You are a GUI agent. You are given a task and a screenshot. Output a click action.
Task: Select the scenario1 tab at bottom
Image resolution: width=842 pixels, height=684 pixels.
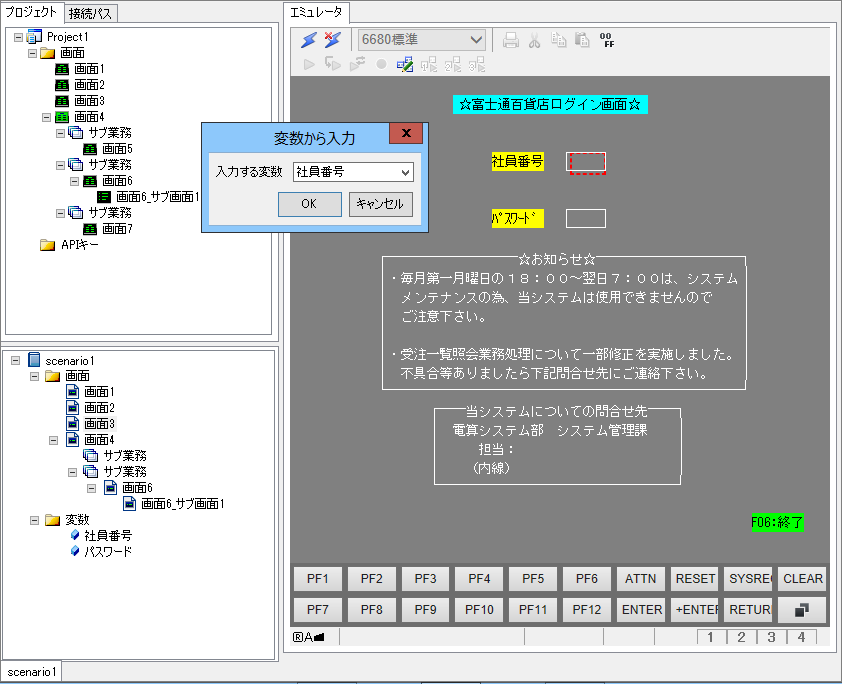pos(31,672)
